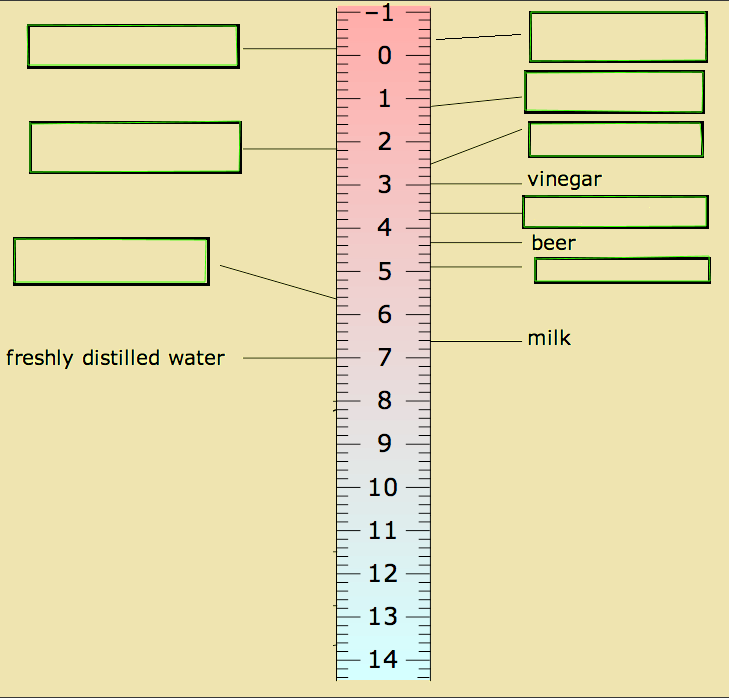The width and height of the screenshot is (729, 698).
Task: Click the vinegar label
Action: [x=564, y=180]
